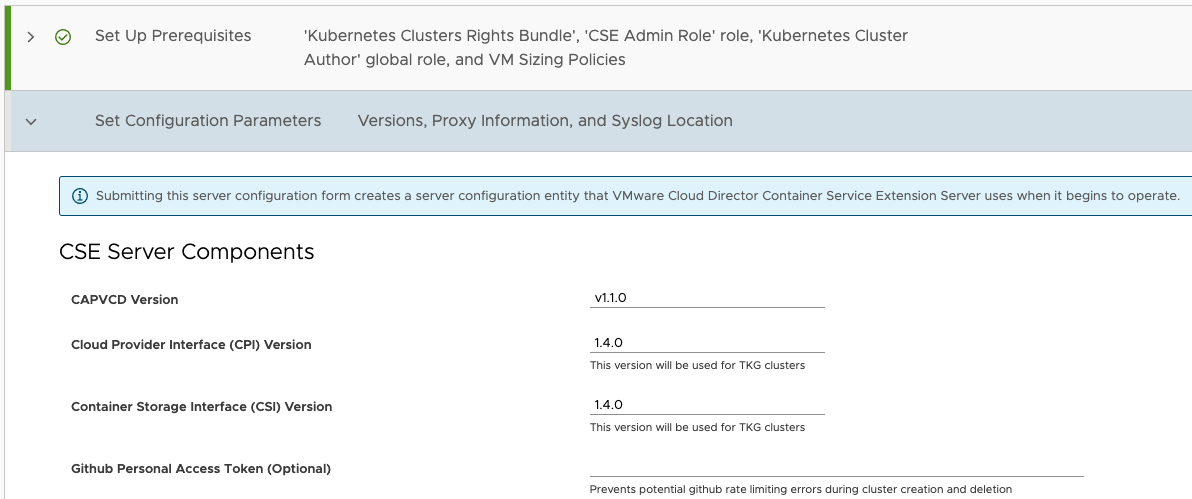
Task: Click the Kubernetes Clusters Rights Bundle description text
Action: click(x=605, y=47)
